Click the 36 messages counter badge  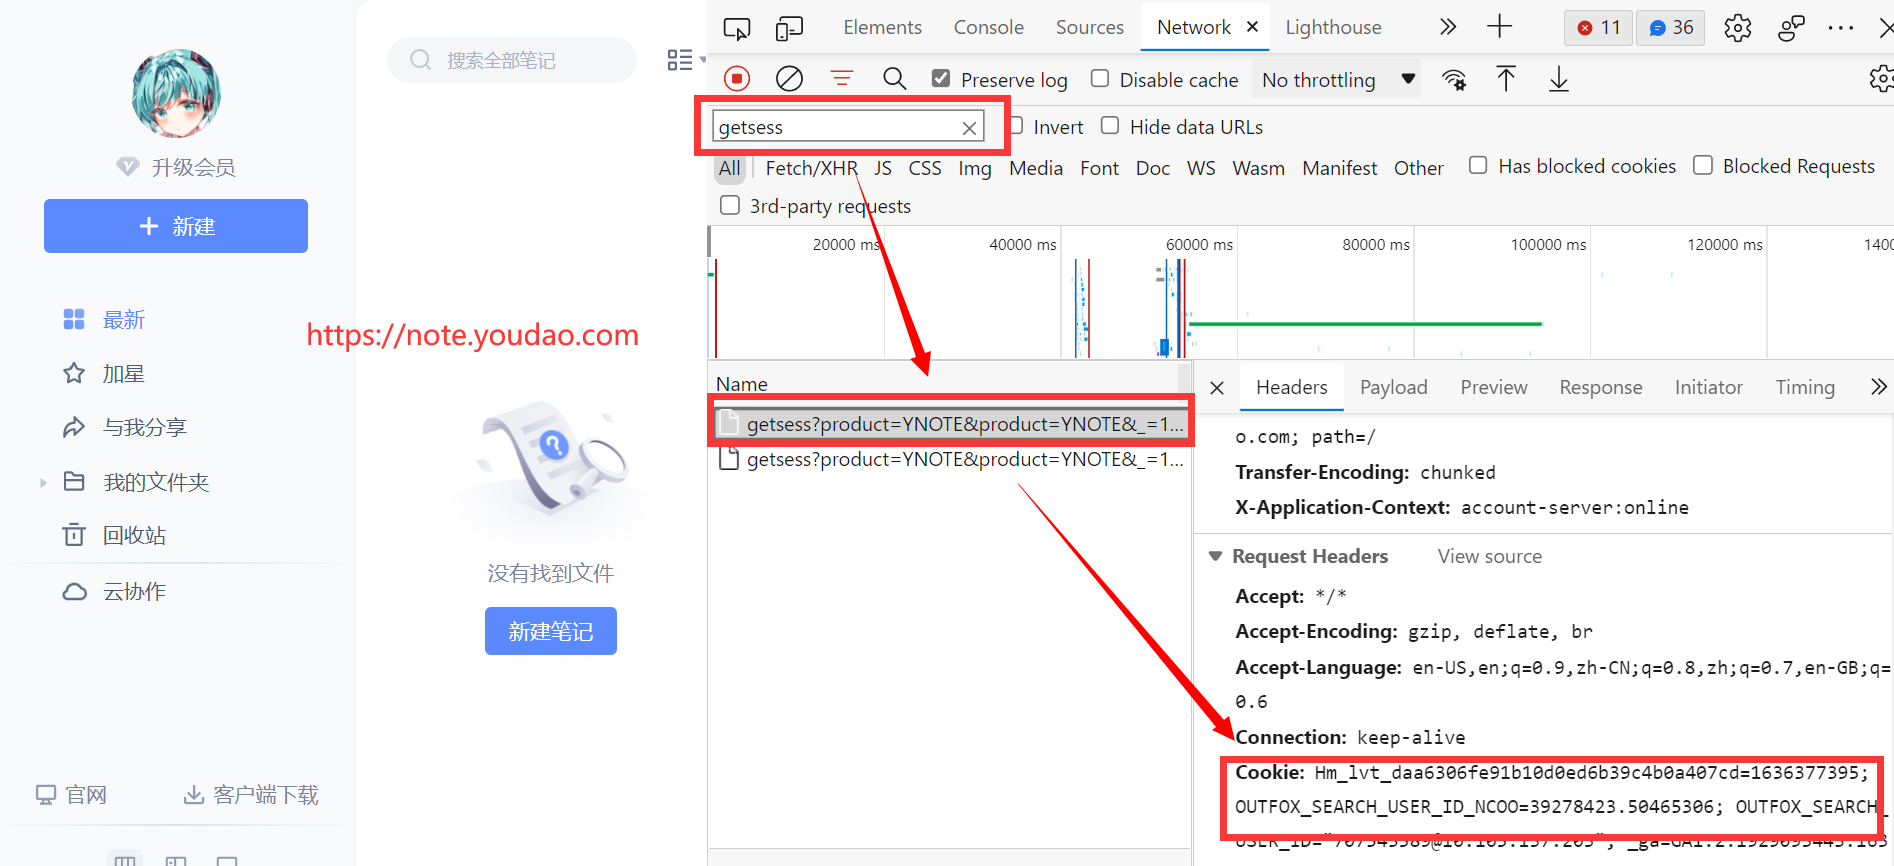click(1671, 28)
